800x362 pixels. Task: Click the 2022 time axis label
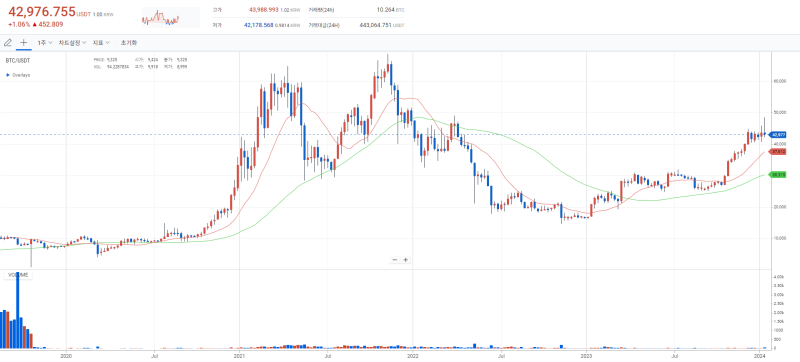tap(413, 356)
